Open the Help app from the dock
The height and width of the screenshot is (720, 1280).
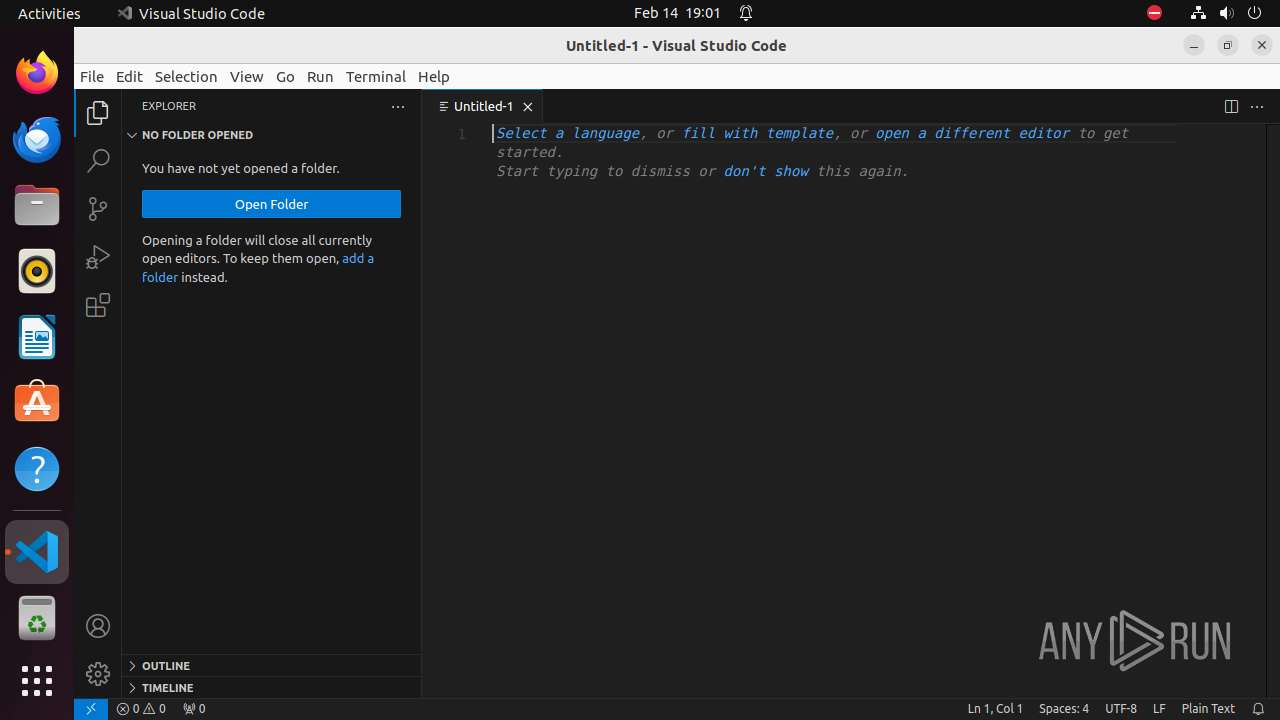37,469
